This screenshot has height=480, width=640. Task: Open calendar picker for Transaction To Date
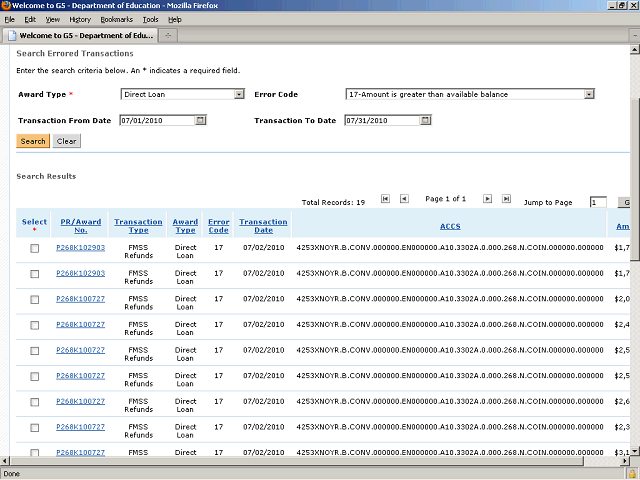coord(426,120)
